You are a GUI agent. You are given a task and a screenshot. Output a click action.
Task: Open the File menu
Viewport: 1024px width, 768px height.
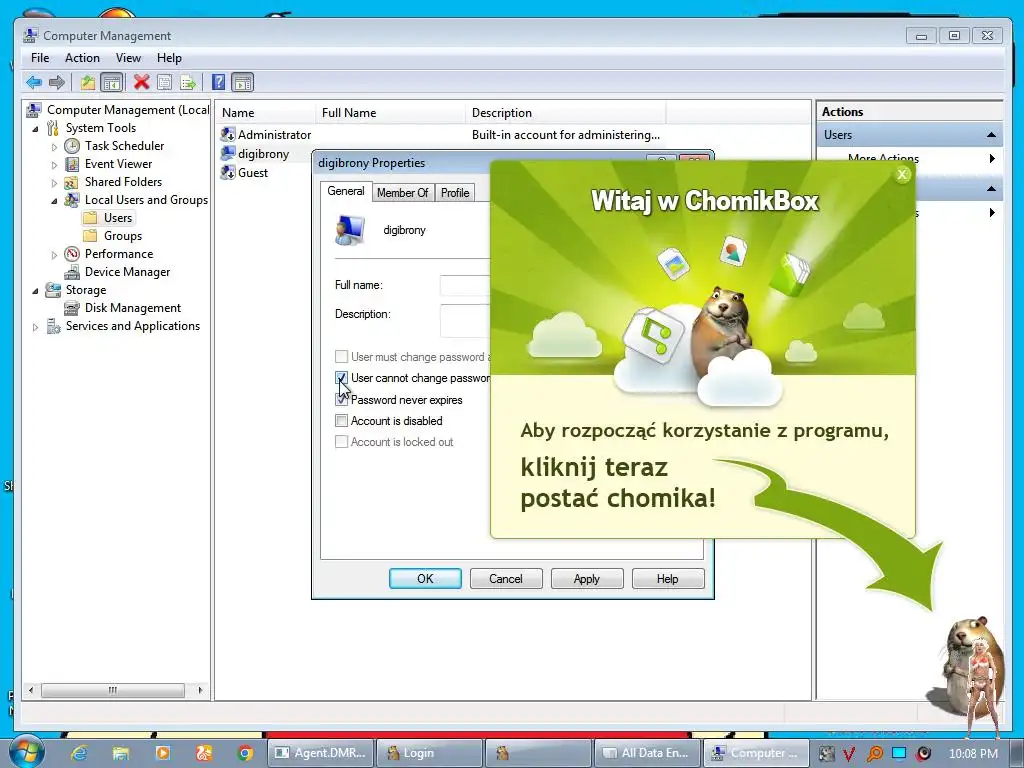click(x=40, y=58)
